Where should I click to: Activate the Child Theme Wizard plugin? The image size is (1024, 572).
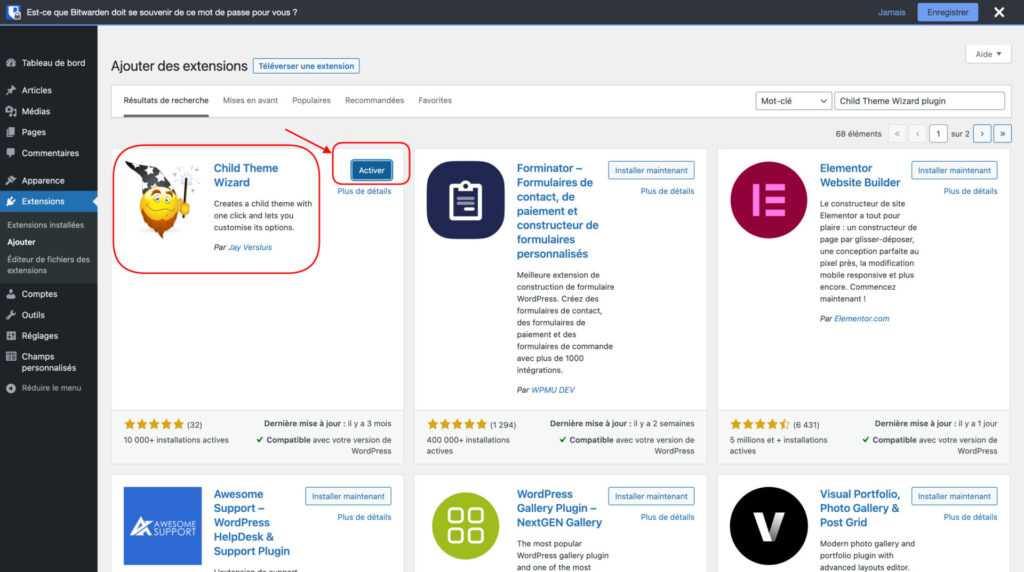coord(372,170)
